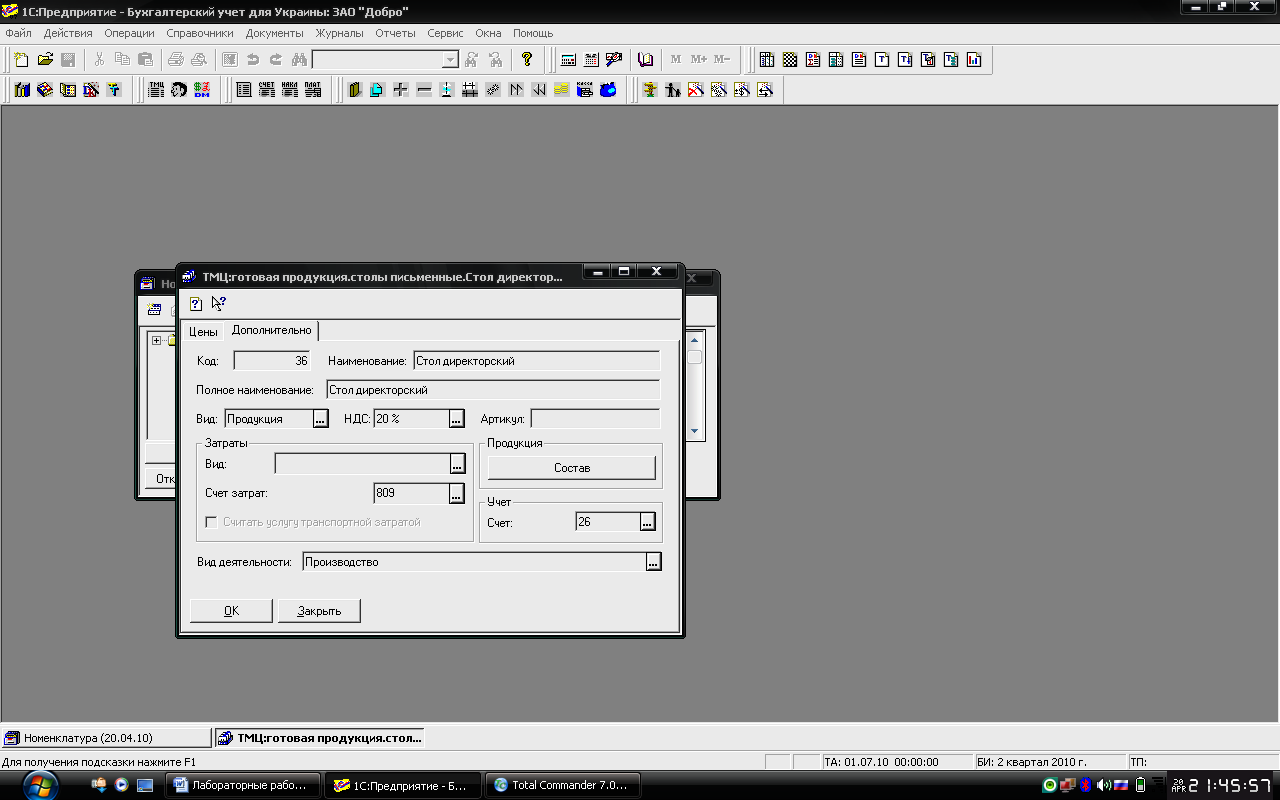
Task: Open the Syntax Assistant book icon
Action: click(x=646, y=60)
